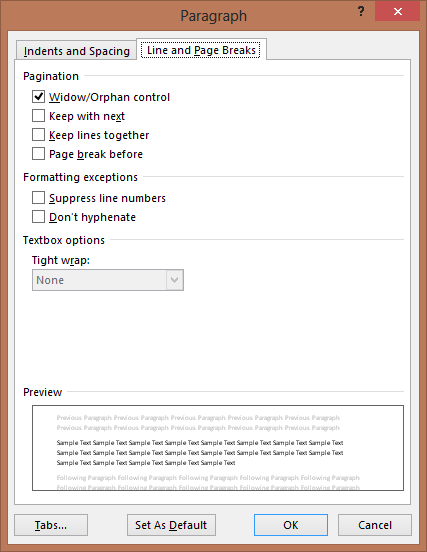
Task: Close the Paragraph dialog with X
Action: (397, 12)
